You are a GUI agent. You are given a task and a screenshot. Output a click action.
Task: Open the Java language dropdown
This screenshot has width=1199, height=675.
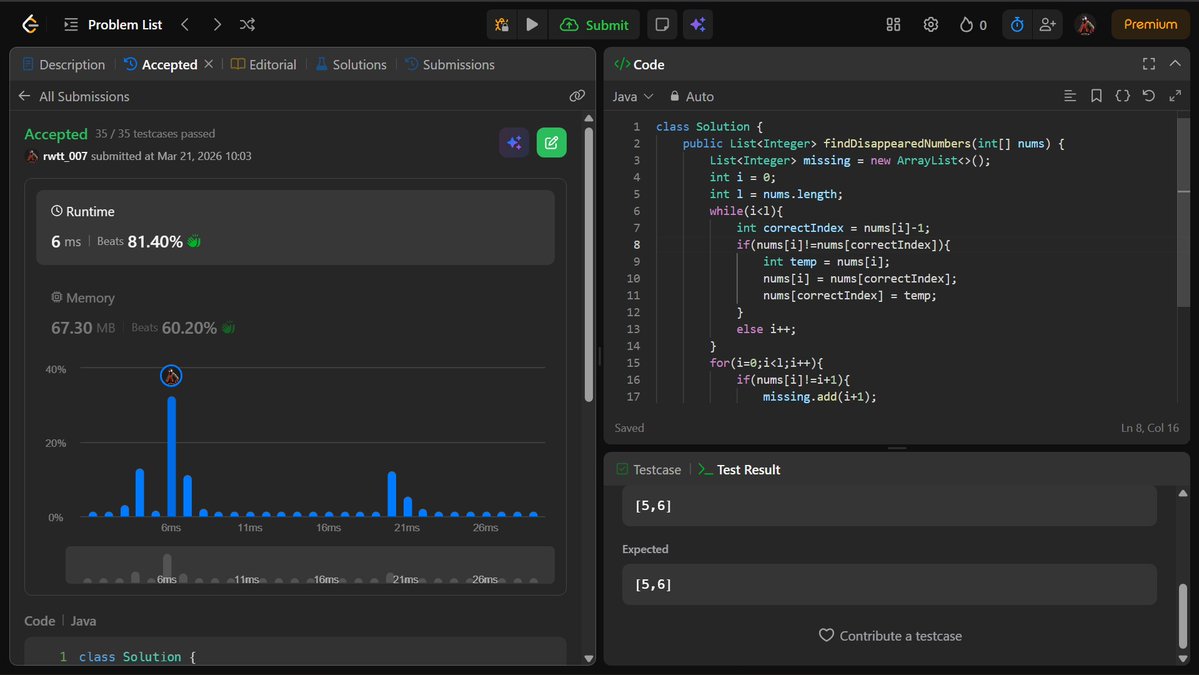633,96
